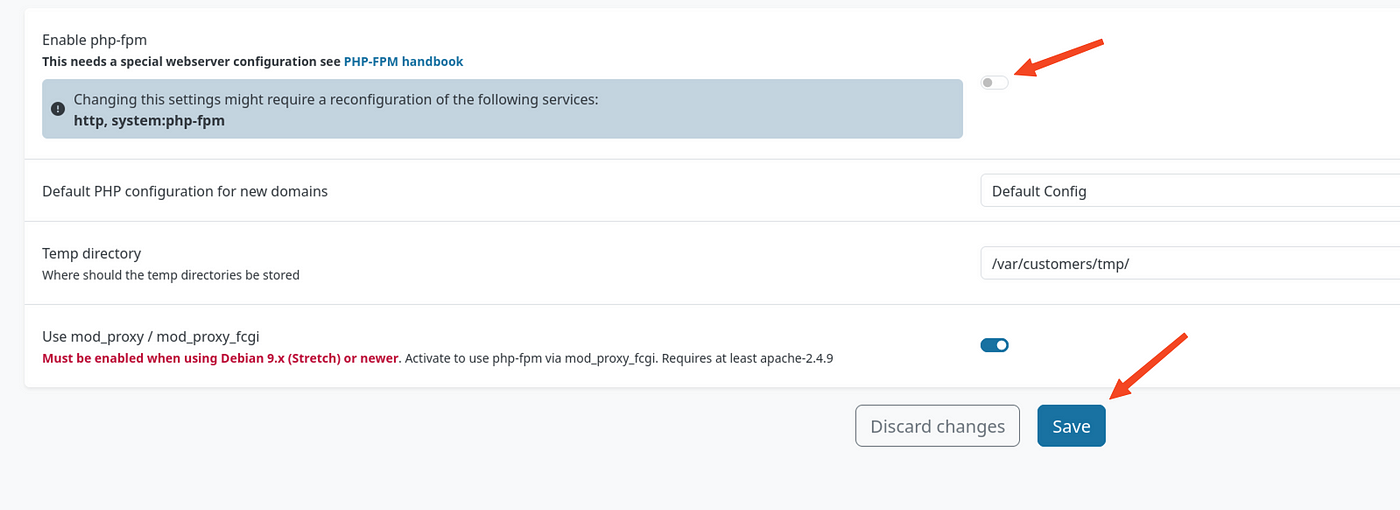
Task: Click the red arrow pointing at Save
Action: 1148,366
